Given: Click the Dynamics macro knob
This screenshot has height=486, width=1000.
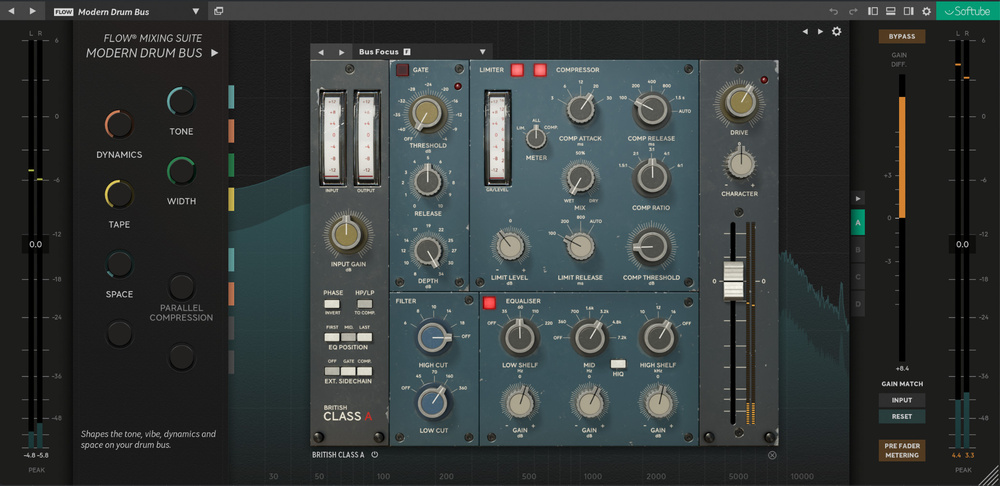Looking at the screenshot, I should 119,125.
